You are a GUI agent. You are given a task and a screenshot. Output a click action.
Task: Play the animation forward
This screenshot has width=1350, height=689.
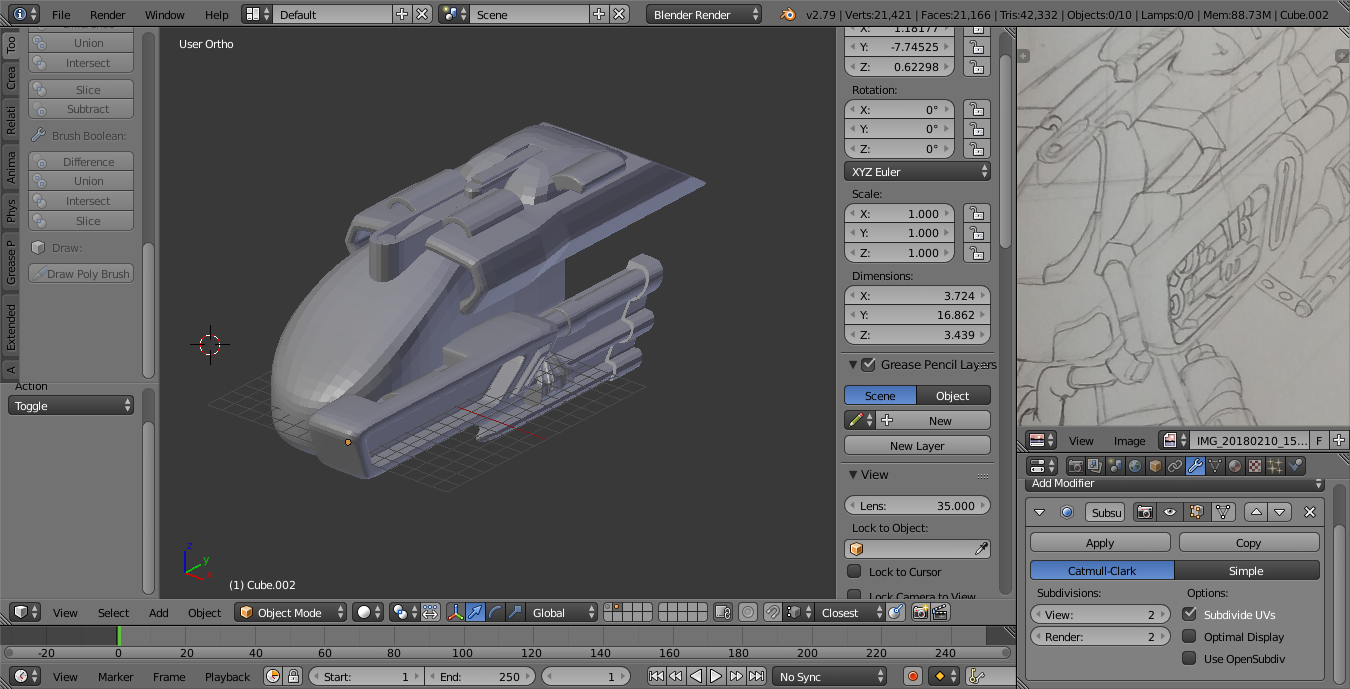pos(716,676)
